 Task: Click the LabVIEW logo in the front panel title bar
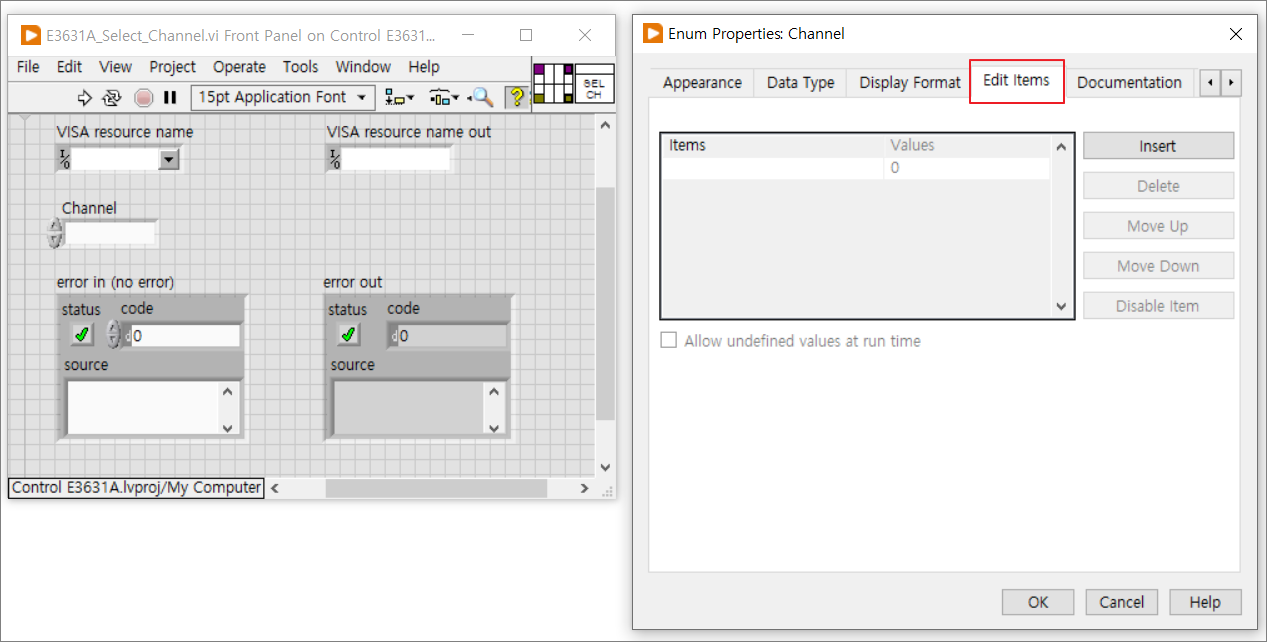tap(31, 35)
